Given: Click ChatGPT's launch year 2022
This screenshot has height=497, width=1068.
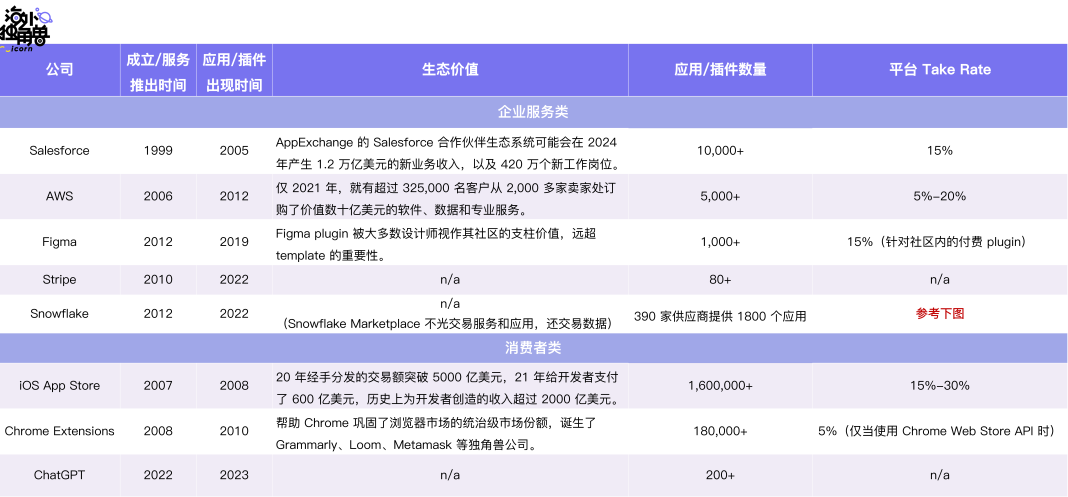Looking at the screenshot, I should point(158,475).
